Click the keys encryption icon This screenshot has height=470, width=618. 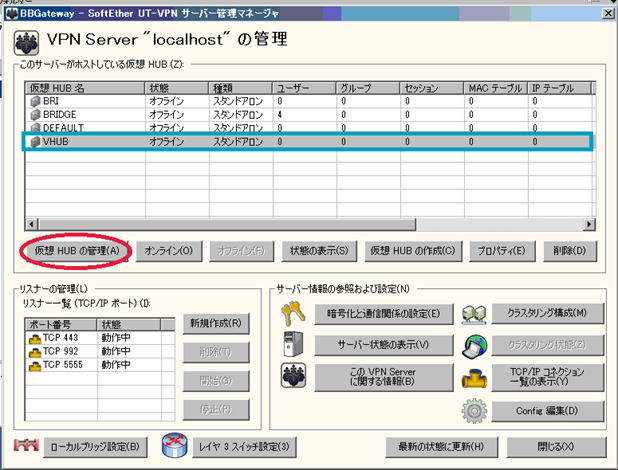293,313
